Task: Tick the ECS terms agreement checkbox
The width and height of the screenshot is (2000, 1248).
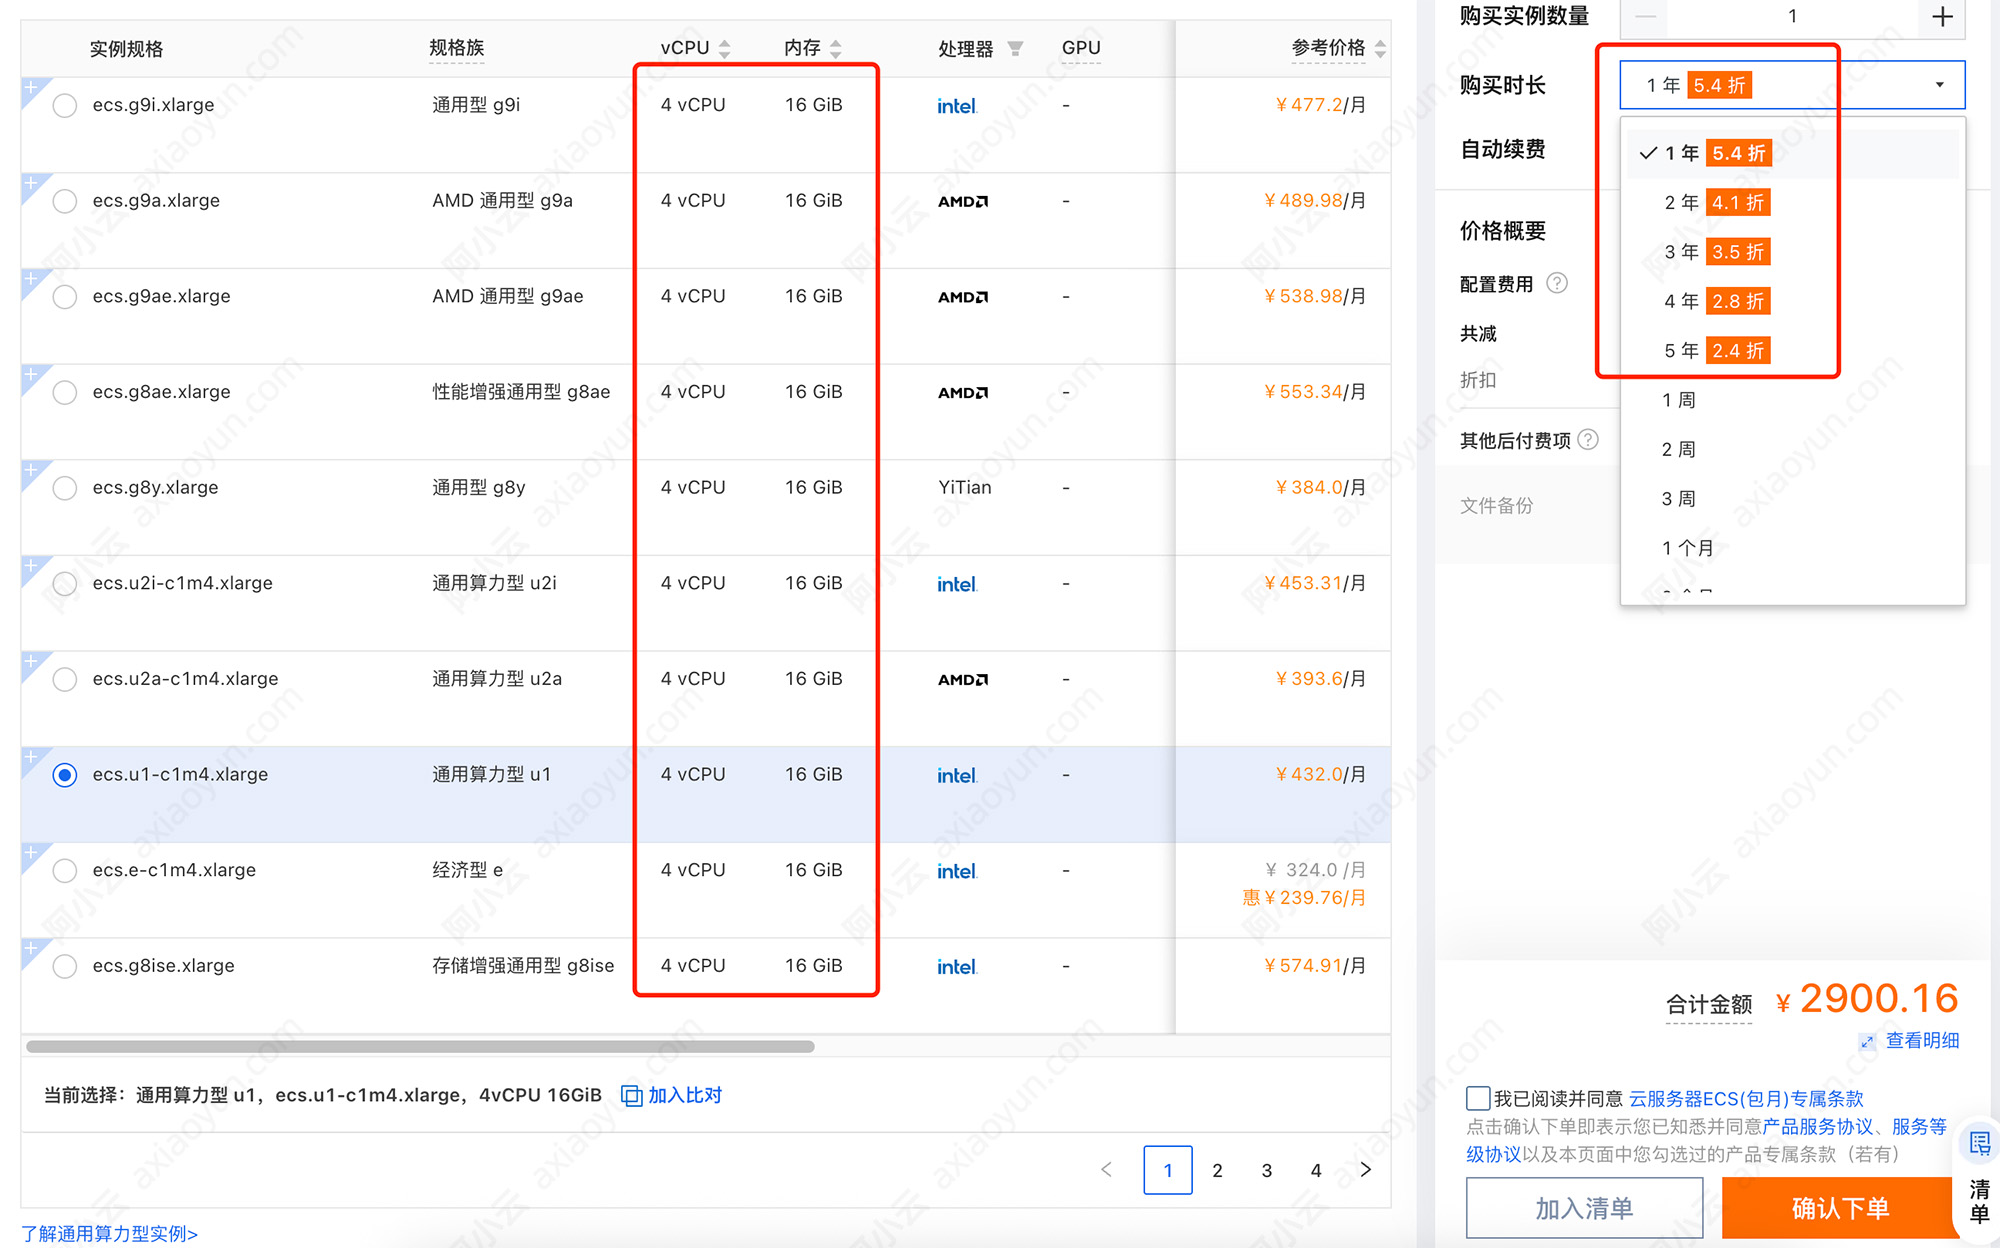Action: click(1478, 1099)
